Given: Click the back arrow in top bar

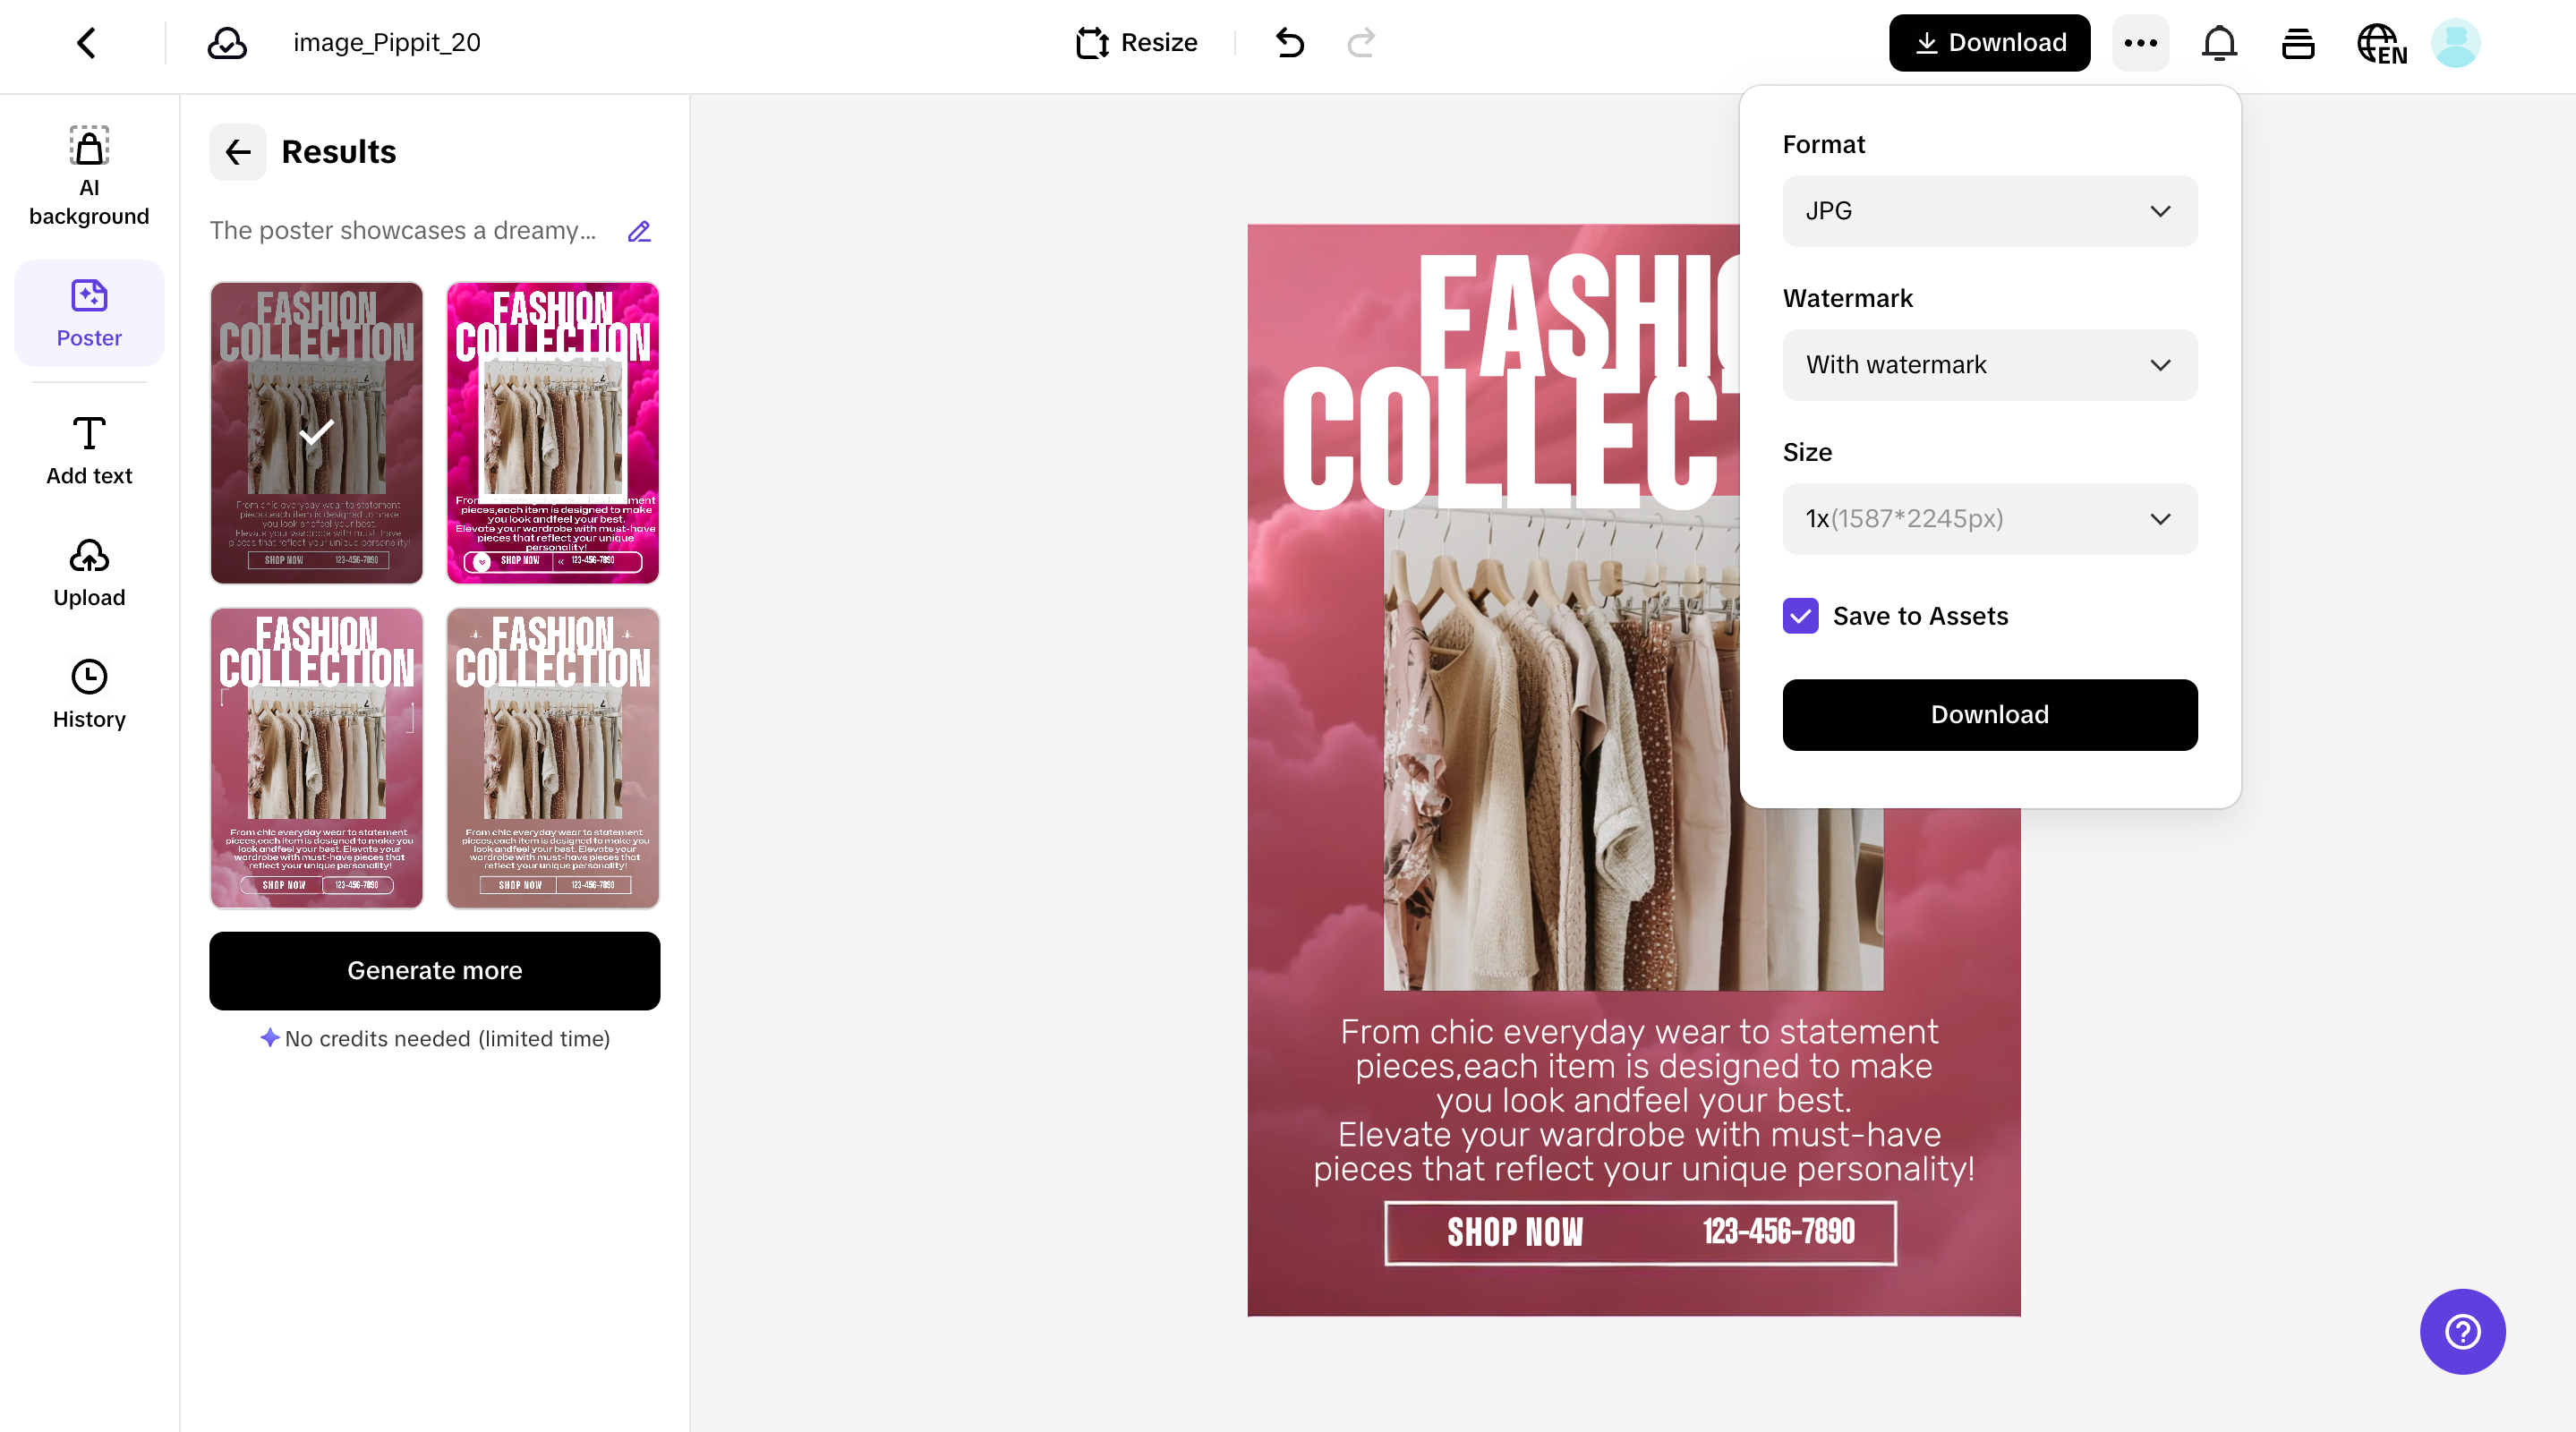Looking at the screenshot, I should [x=87, y=43].
